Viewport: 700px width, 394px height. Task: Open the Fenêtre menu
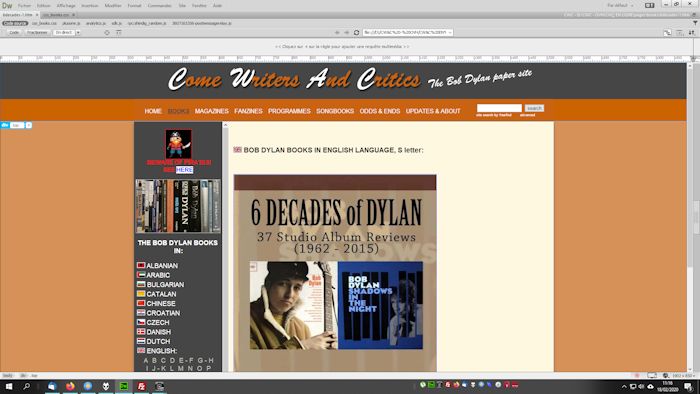[x=199, y=6]
